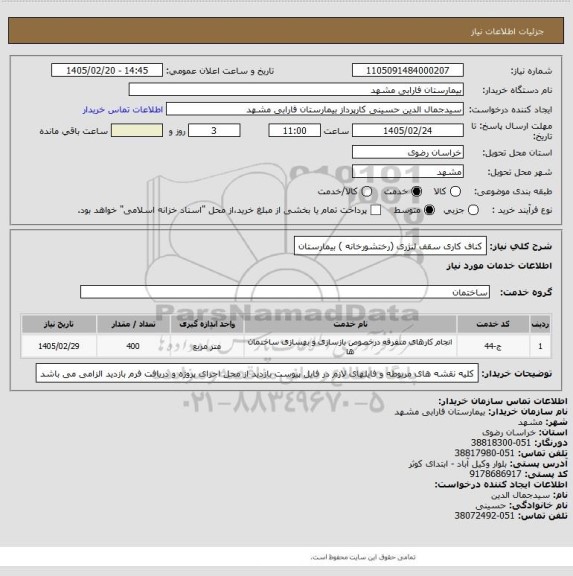
Task: Click the need number field 1105091484000207
Action: tap(408, 70)
